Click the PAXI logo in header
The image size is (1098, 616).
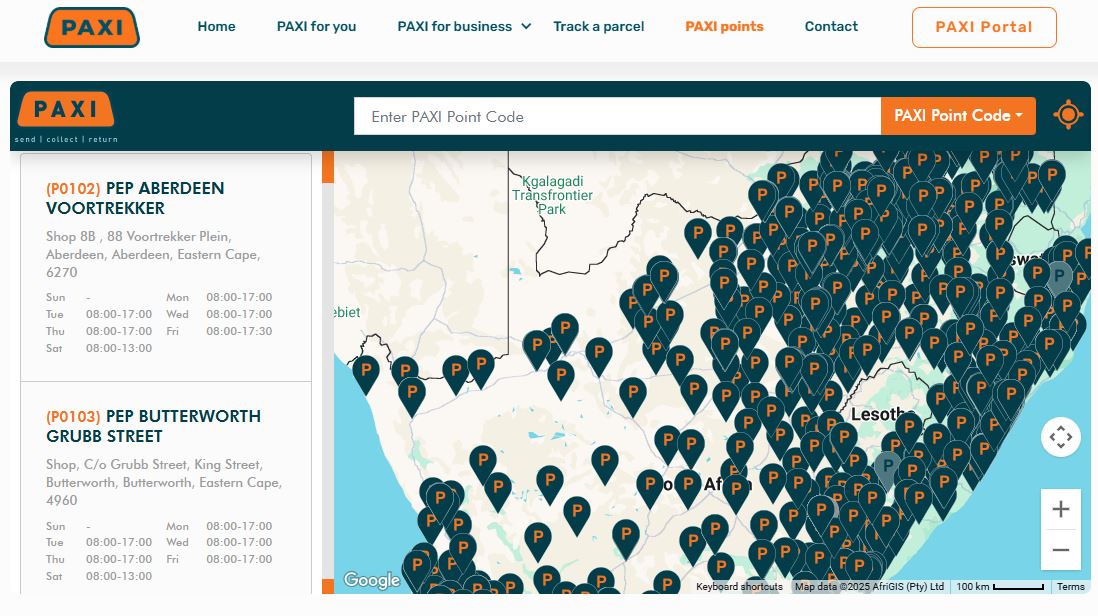click(x=92, y=27)
